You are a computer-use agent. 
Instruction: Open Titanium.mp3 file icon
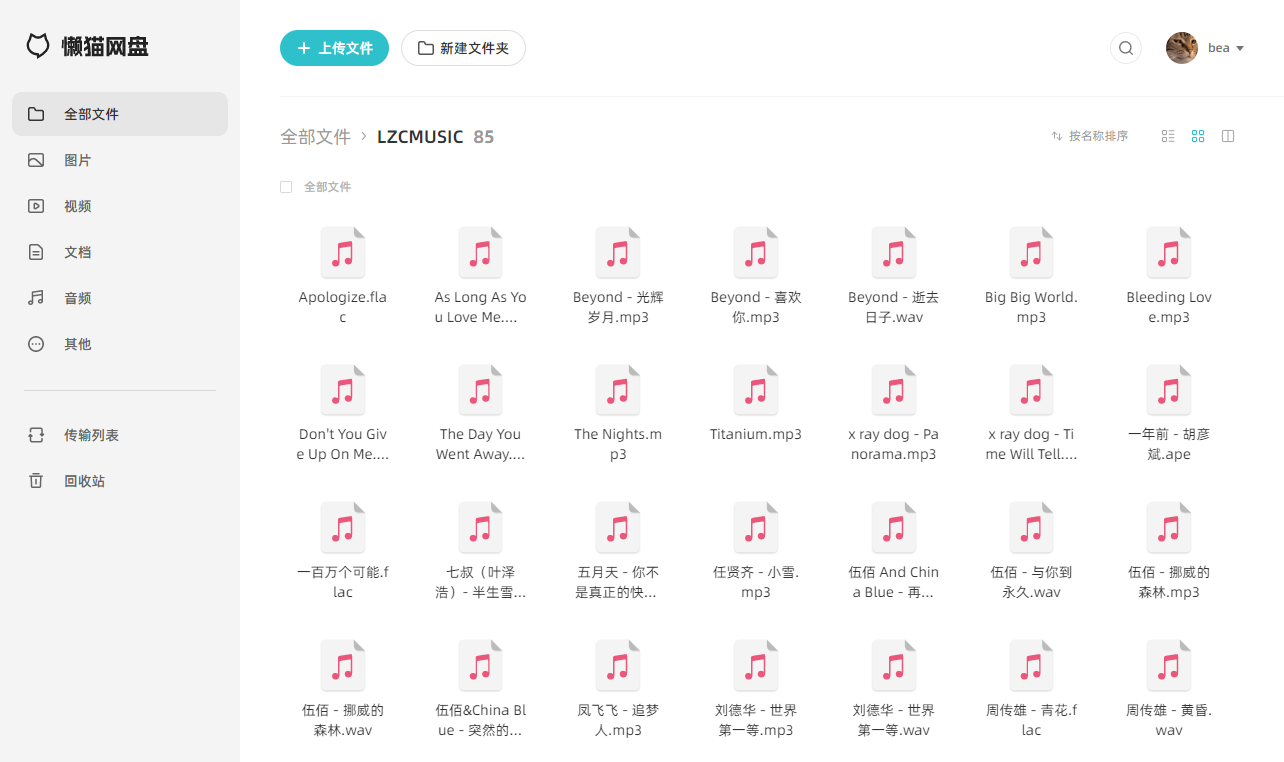(x=756, y=390)
